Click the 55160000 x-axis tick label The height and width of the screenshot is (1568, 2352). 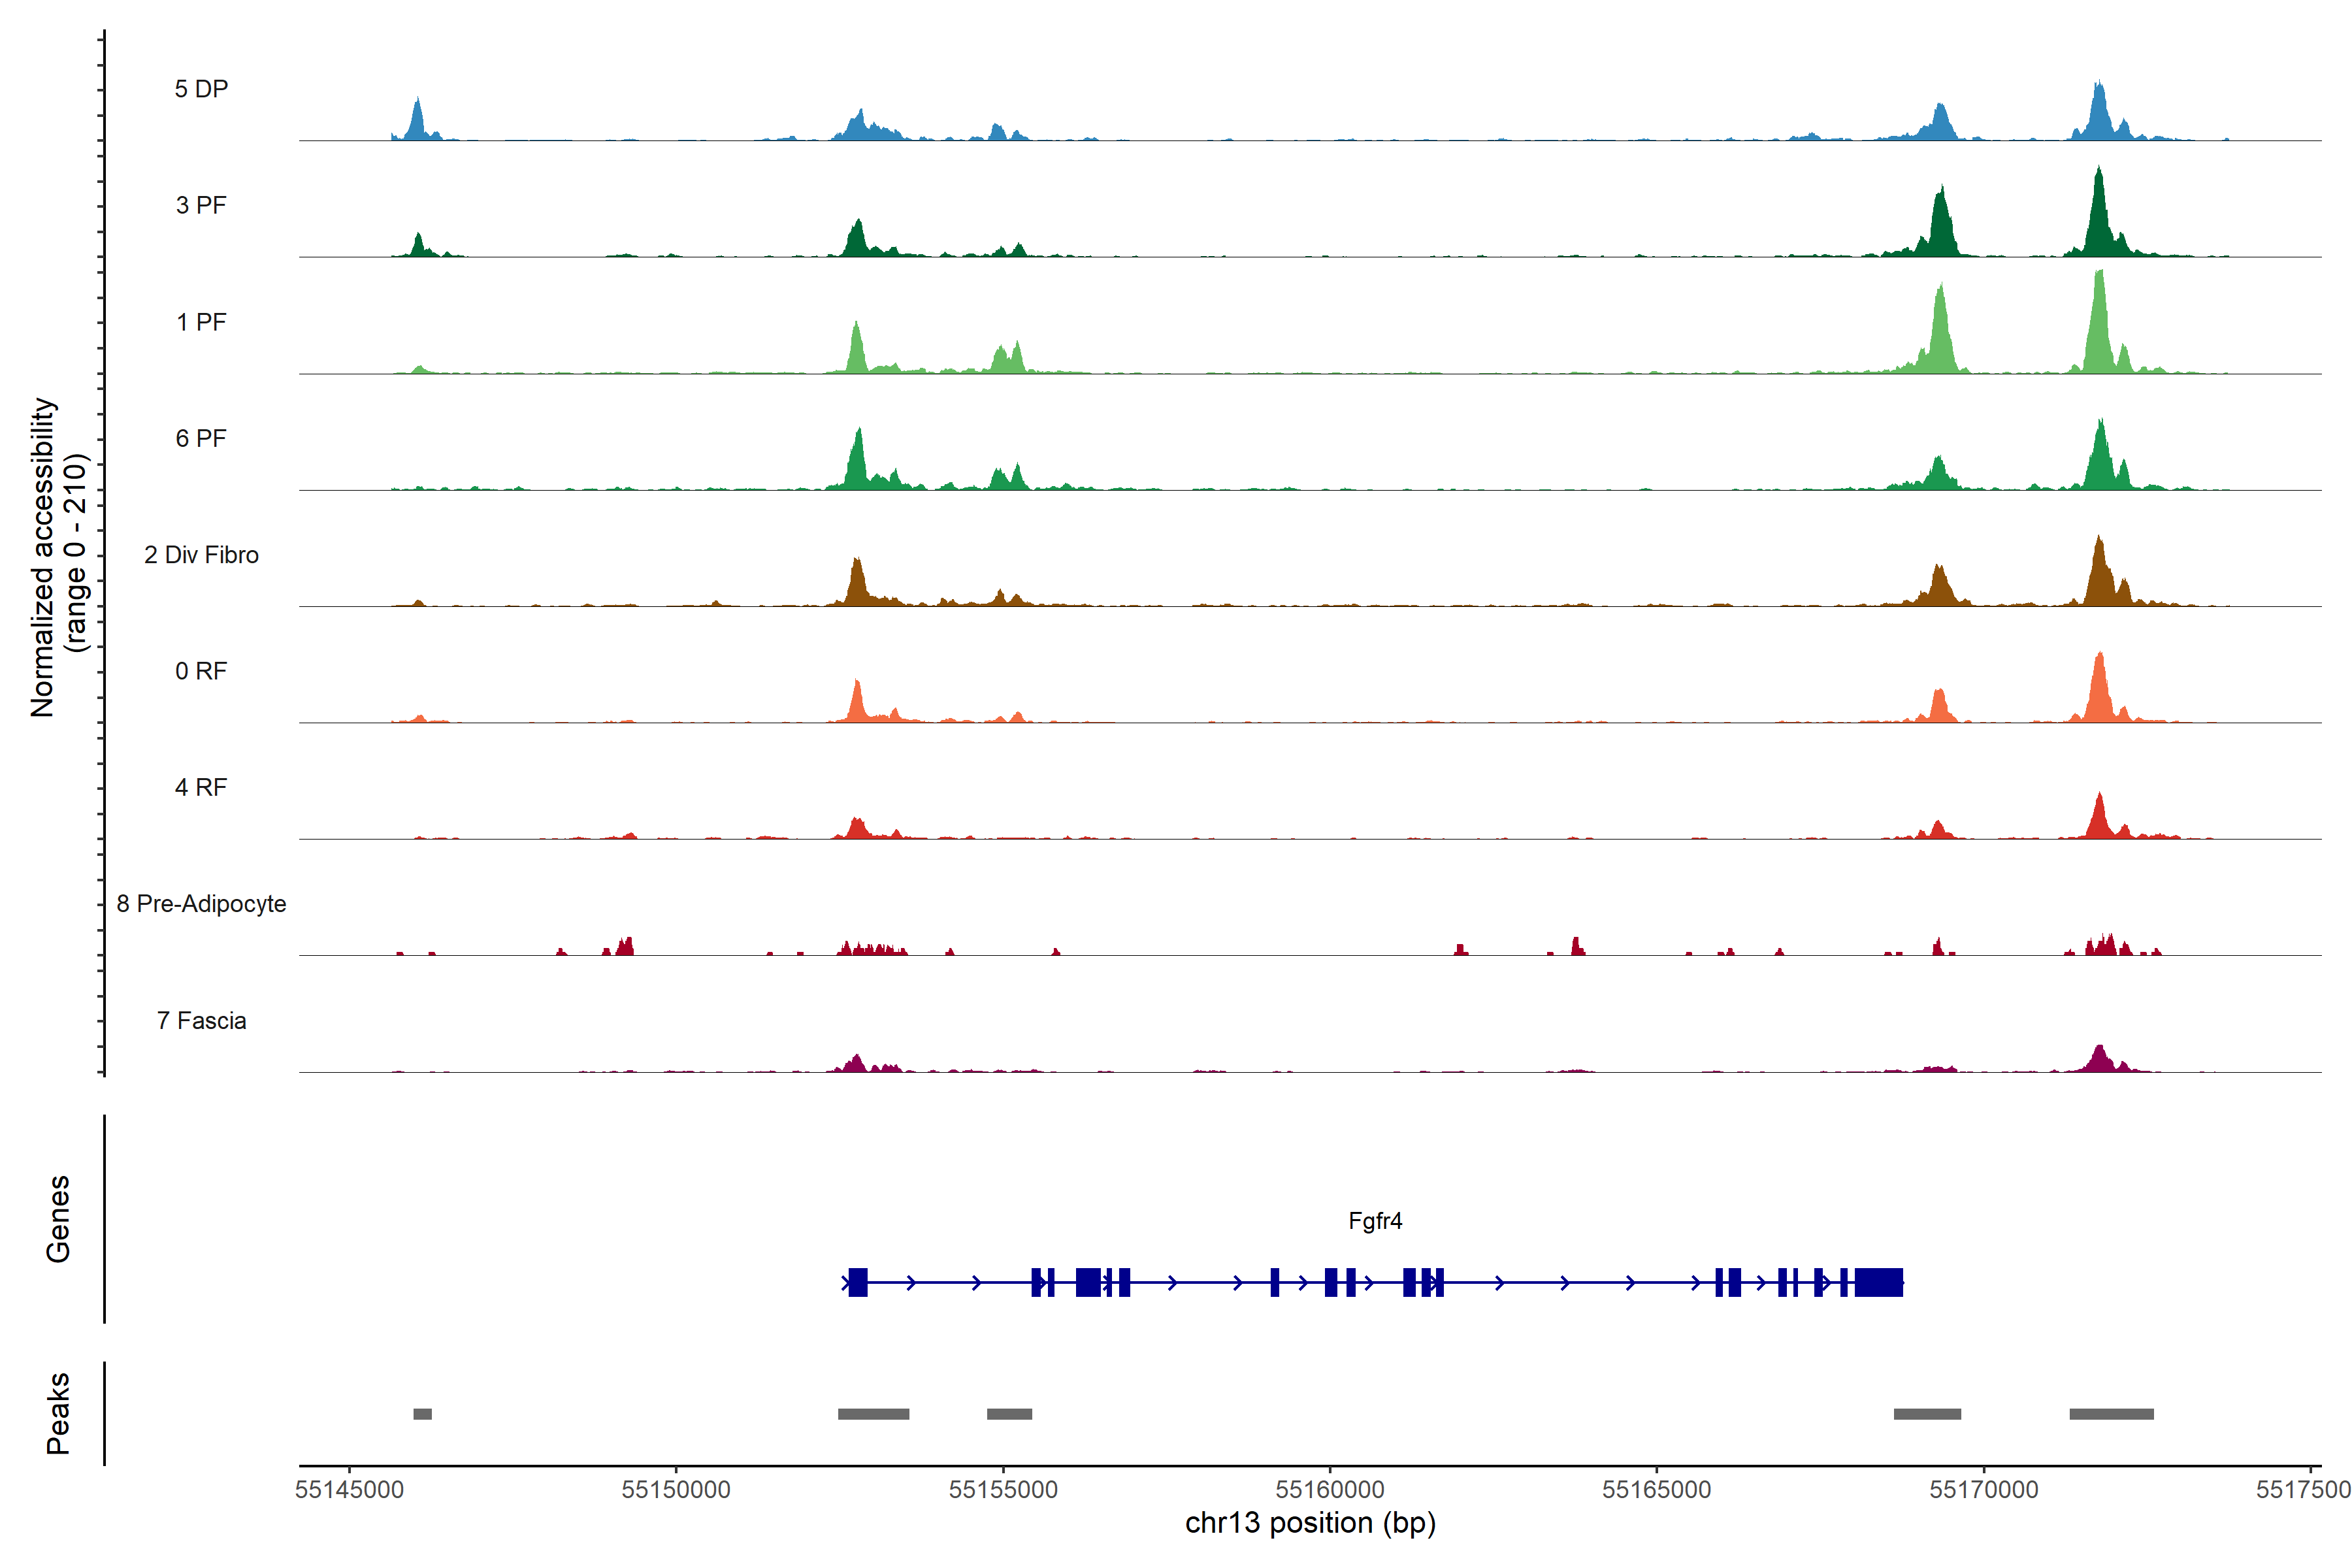tap(1330, 1490)
